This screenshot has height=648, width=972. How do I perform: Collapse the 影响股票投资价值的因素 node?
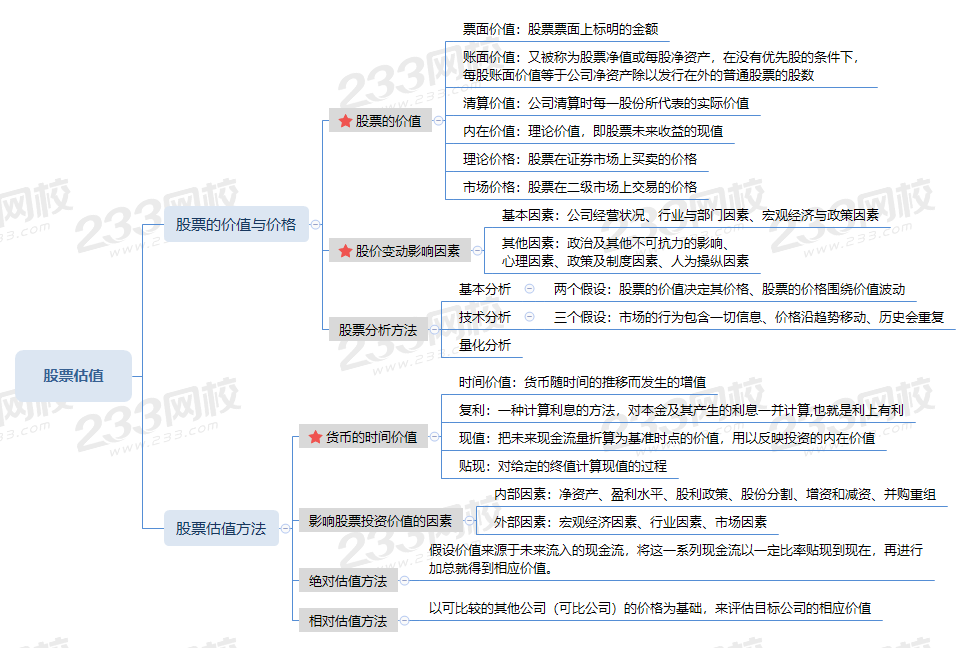(x=469, y=521)
